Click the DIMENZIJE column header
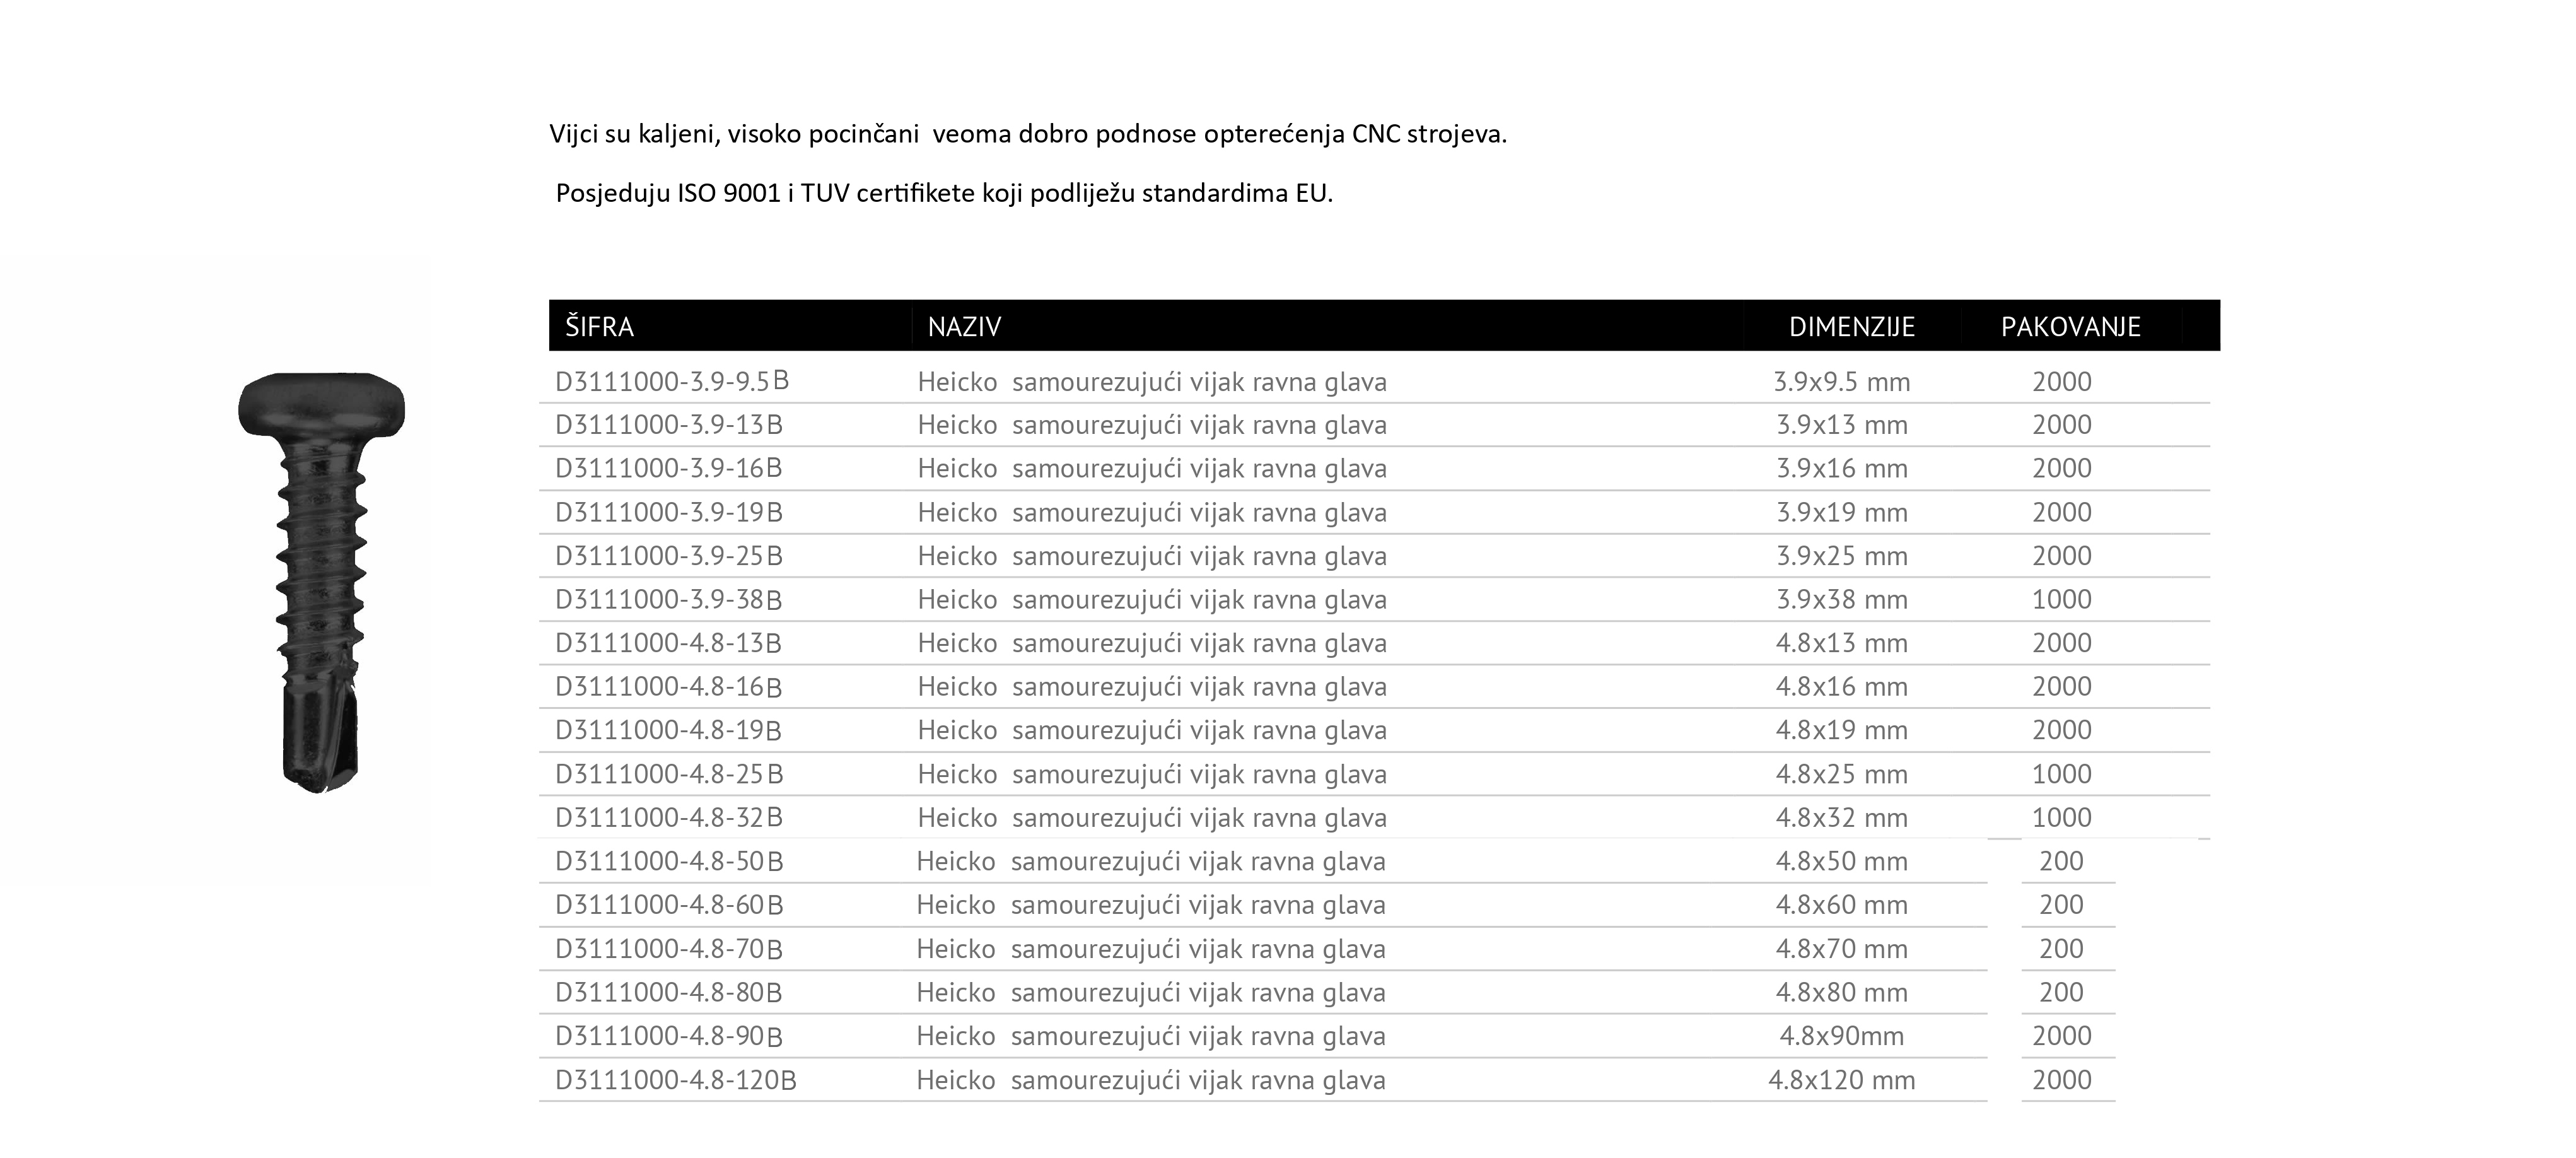 1851,327
